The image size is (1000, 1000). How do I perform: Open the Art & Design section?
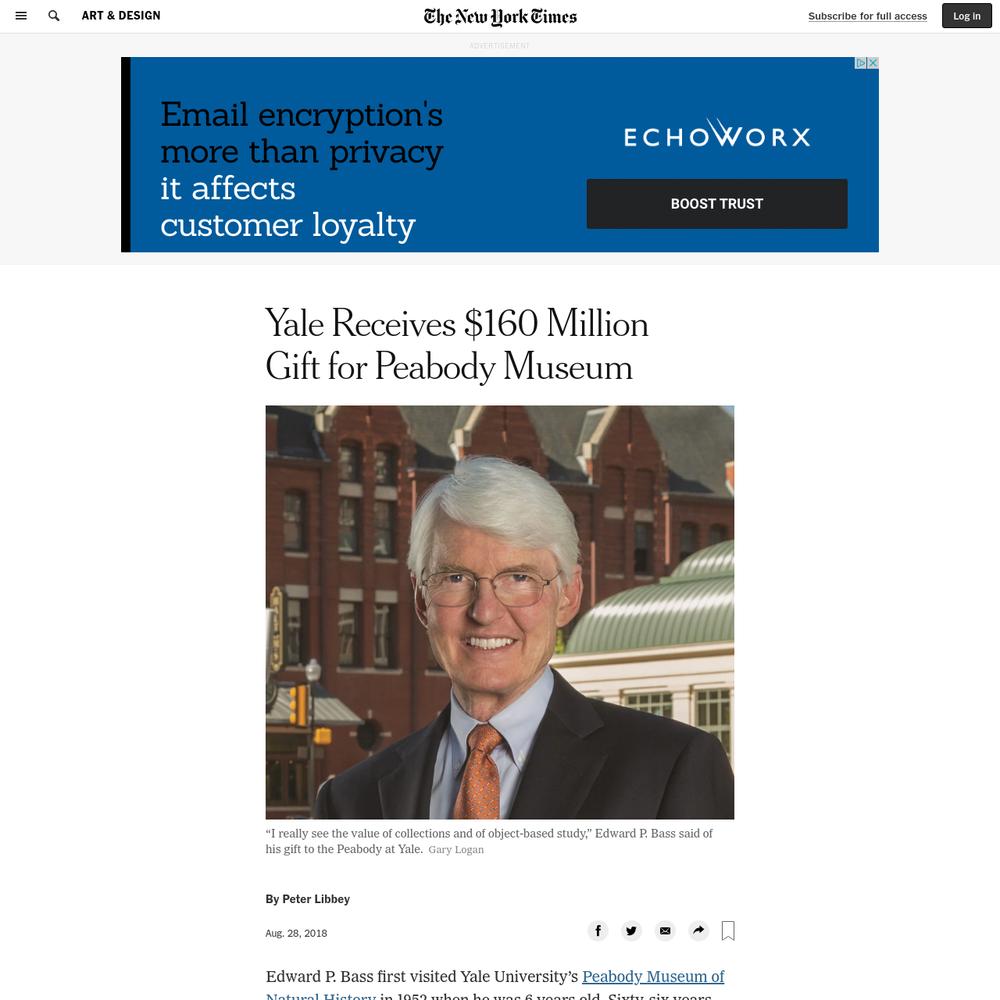(121, 16)
